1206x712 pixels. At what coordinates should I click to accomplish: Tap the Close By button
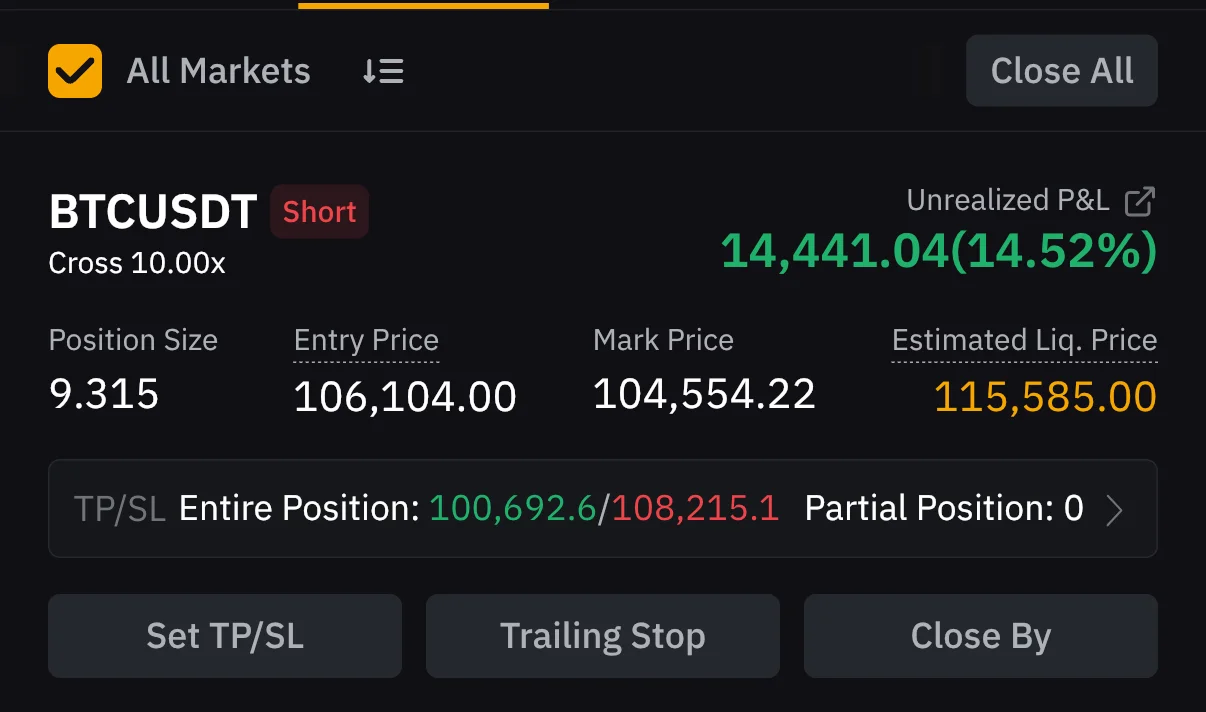pyautogui.click(x=980, y=636)
